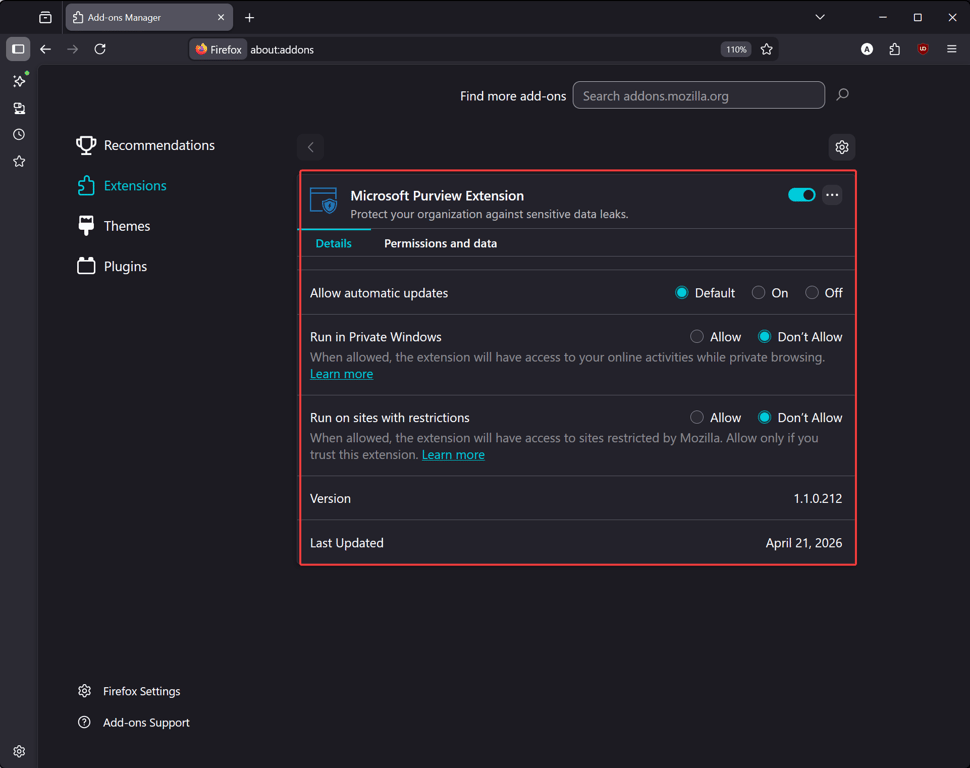This screenshot has height=768, width=970.
Task: Click the Search addons.mozilla.org field
Action: 698,95
